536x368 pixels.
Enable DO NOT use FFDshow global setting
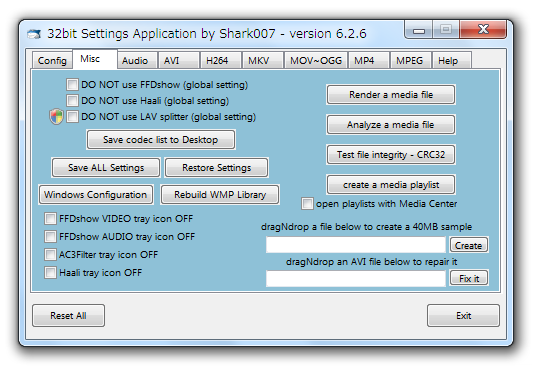click(x=72, y=84)
